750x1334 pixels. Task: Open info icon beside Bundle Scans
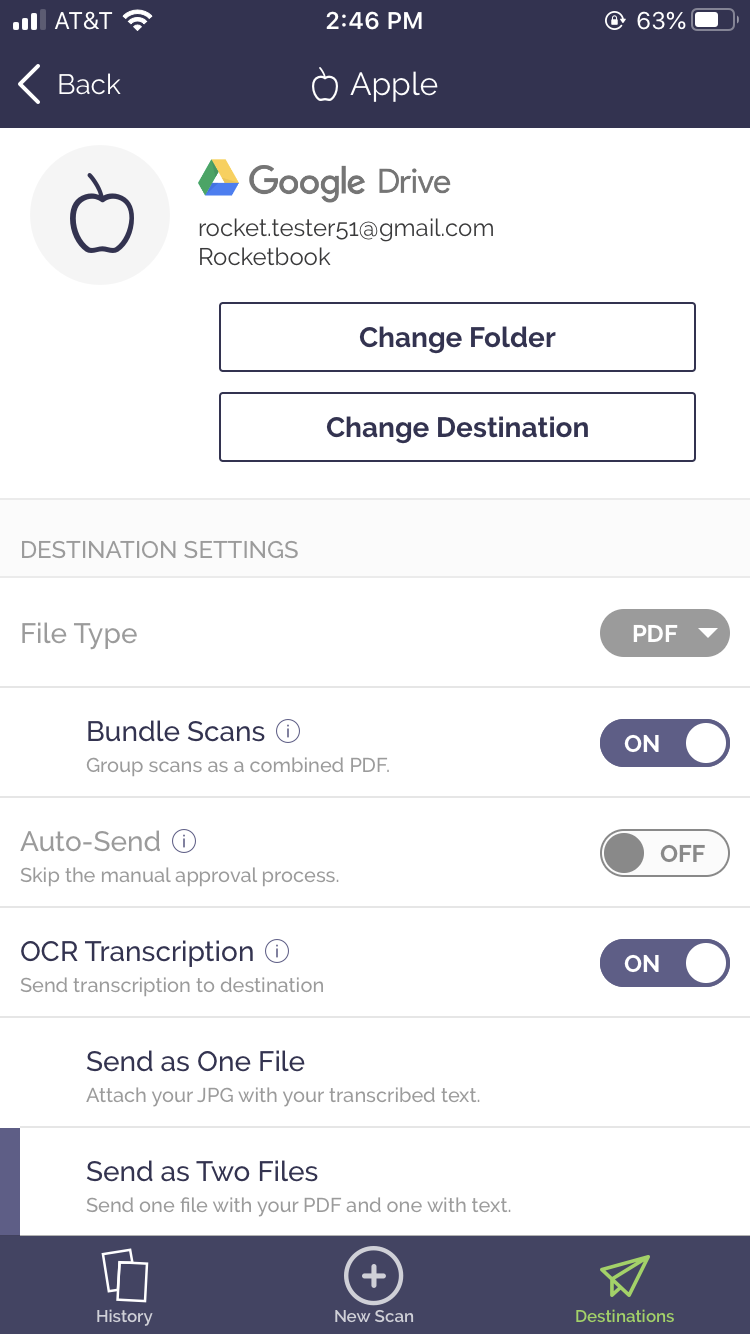pyautogui.click(x=288, y=732)
